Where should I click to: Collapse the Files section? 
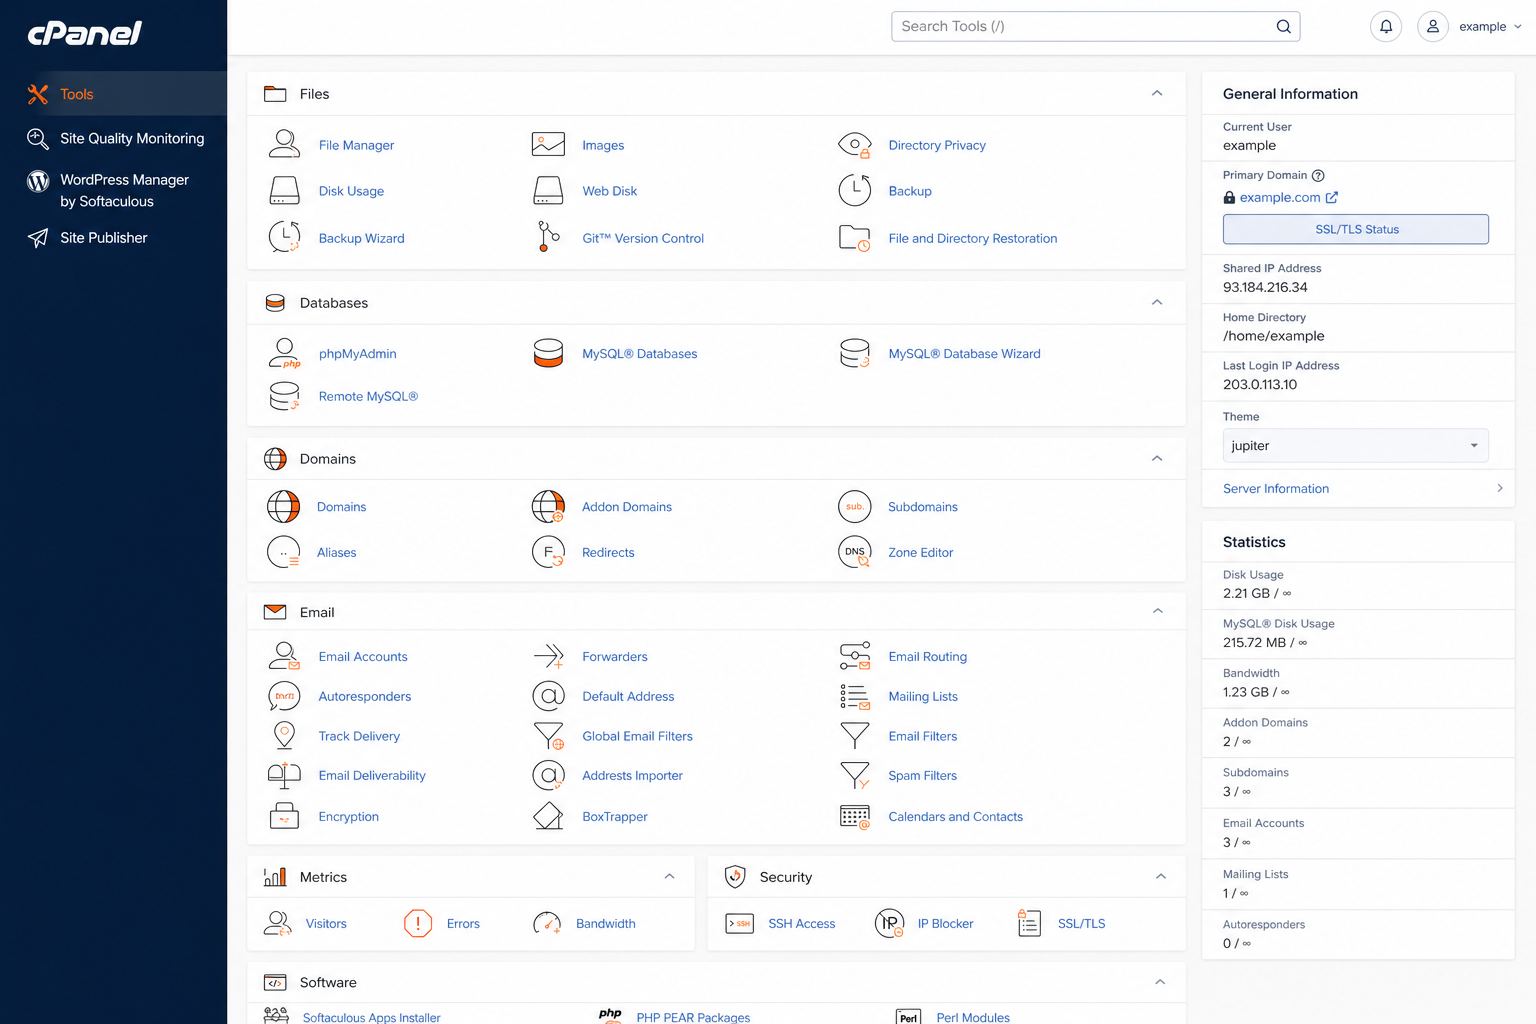coord(1157,93)
